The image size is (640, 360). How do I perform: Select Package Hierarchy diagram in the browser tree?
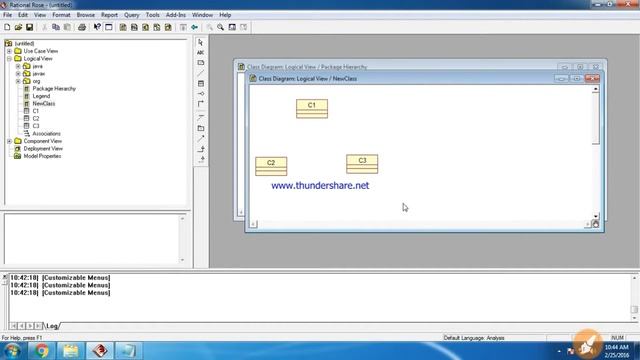click(54, 89)
